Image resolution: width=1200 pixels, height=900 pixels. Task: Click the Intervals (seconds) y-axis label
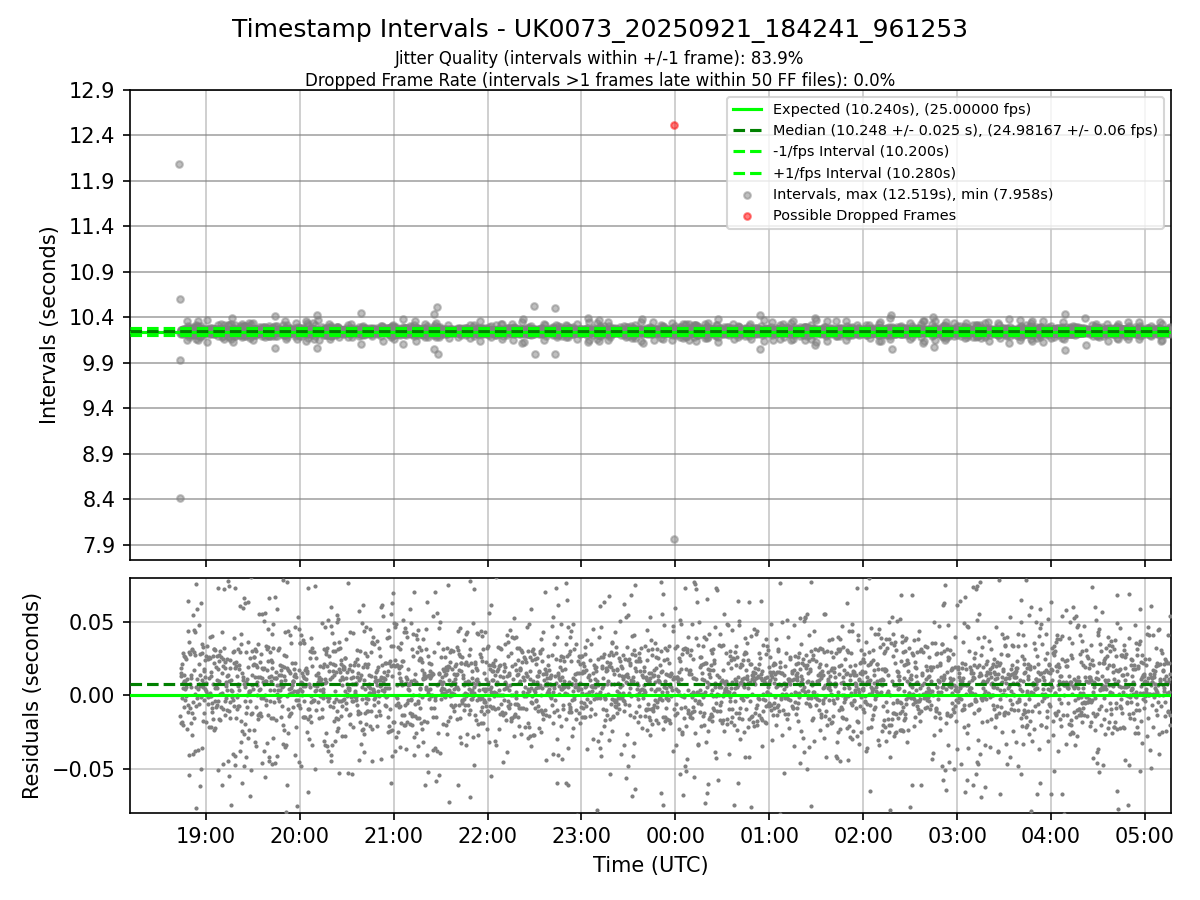49,325
